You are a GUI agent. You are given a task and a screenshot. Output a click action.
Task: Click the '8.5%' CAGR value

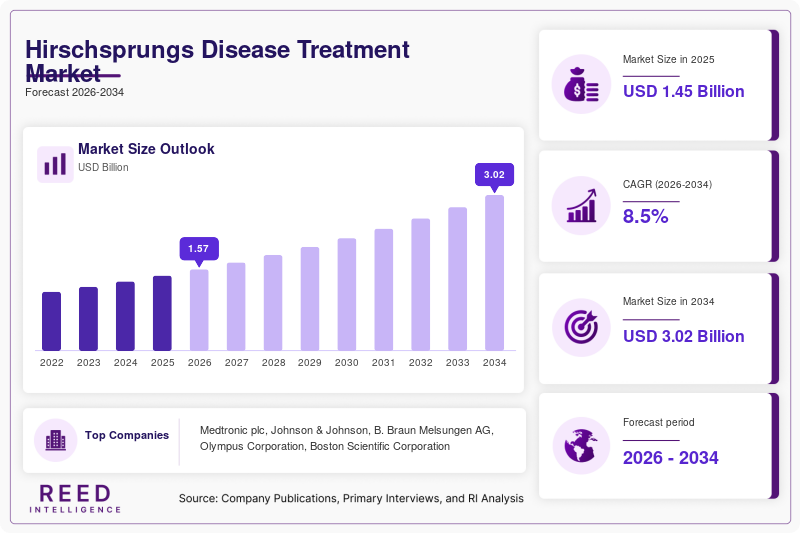pyautogui.click(x=645, y=216)
